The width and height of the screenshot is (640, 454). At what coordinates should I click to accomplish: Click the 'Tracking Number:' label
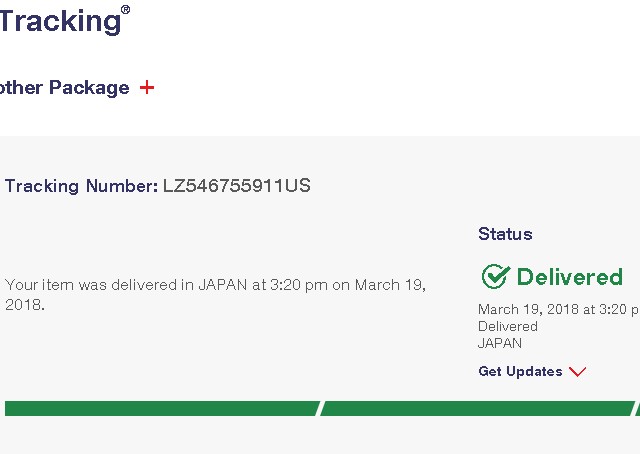[x=81, y=186]
